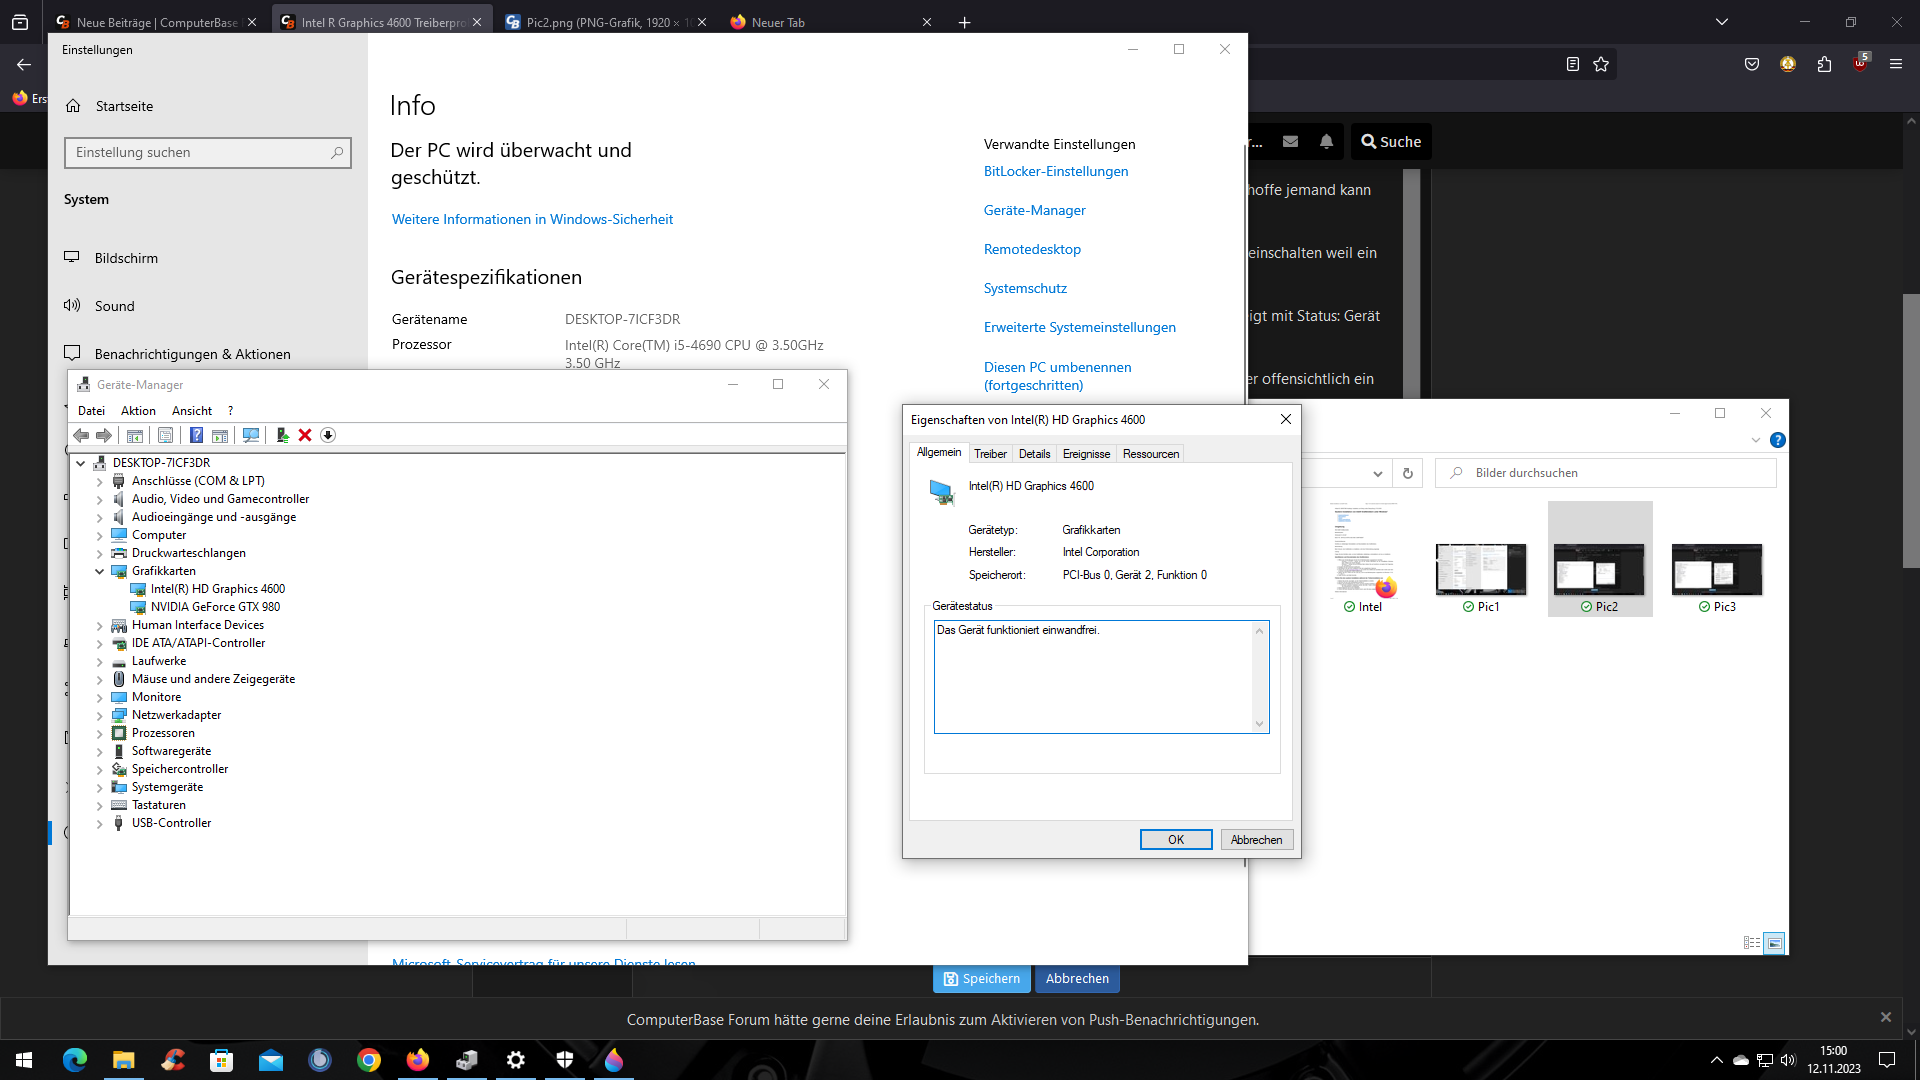Click OK in the HD Graphics properties

(x=1176, y=840)
